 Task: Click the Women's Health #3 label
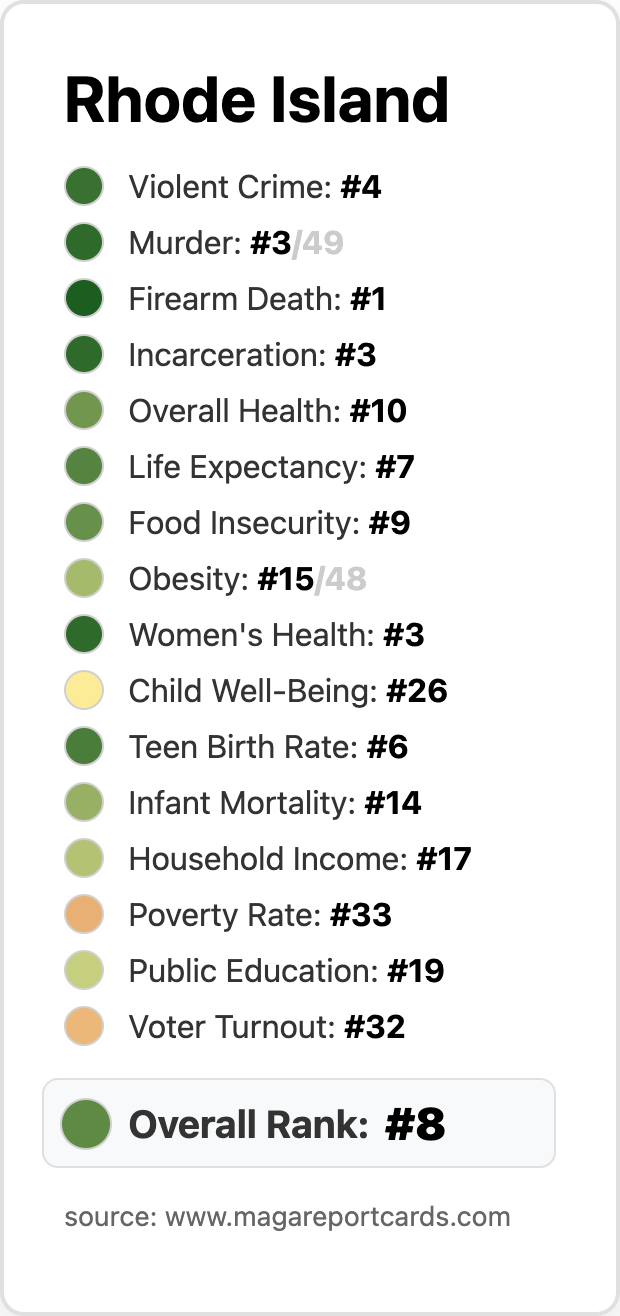coord(277,635)
